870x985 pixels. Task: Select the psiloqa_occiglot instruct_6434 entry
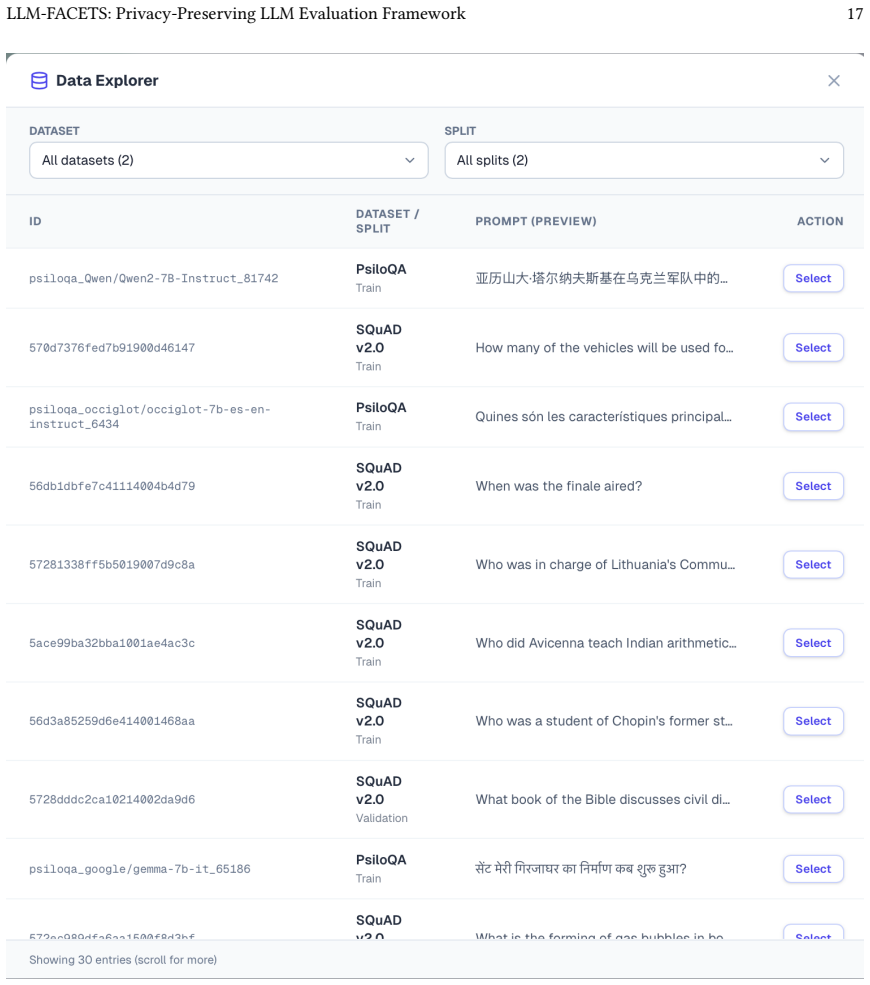[x=813, y=416]
